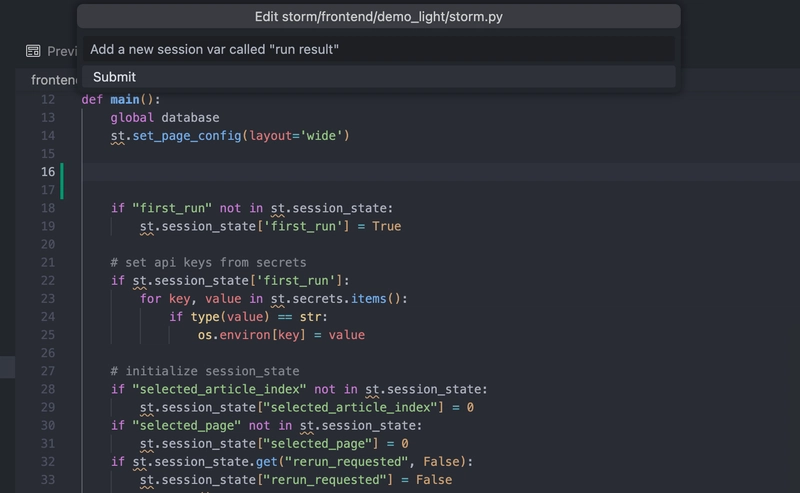Place cursor on the '# initialize session_state' comment
This screenshot has width=800, height=493.
(x=205, y=371)
